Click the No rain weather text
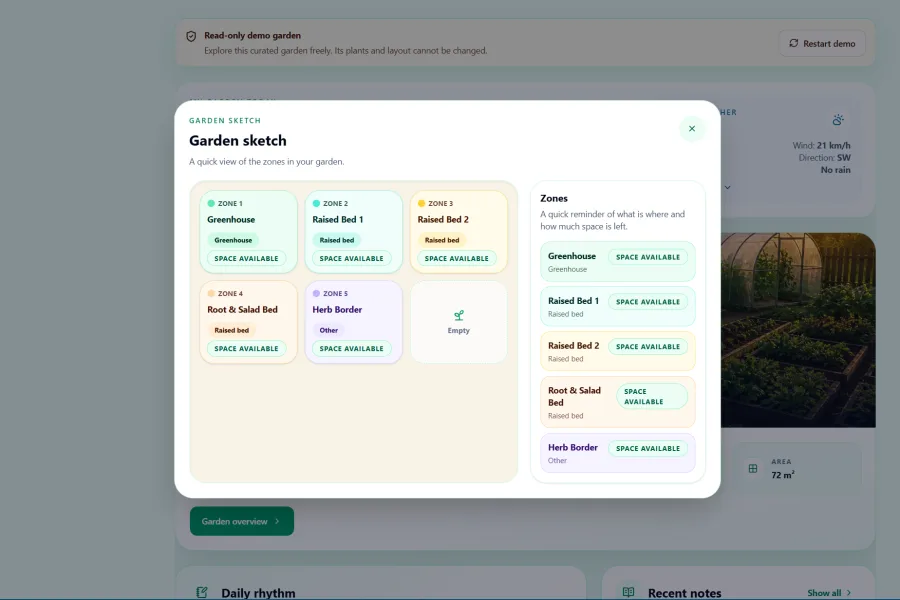Viewport: 900px width, 600px height. pos(836,170)
